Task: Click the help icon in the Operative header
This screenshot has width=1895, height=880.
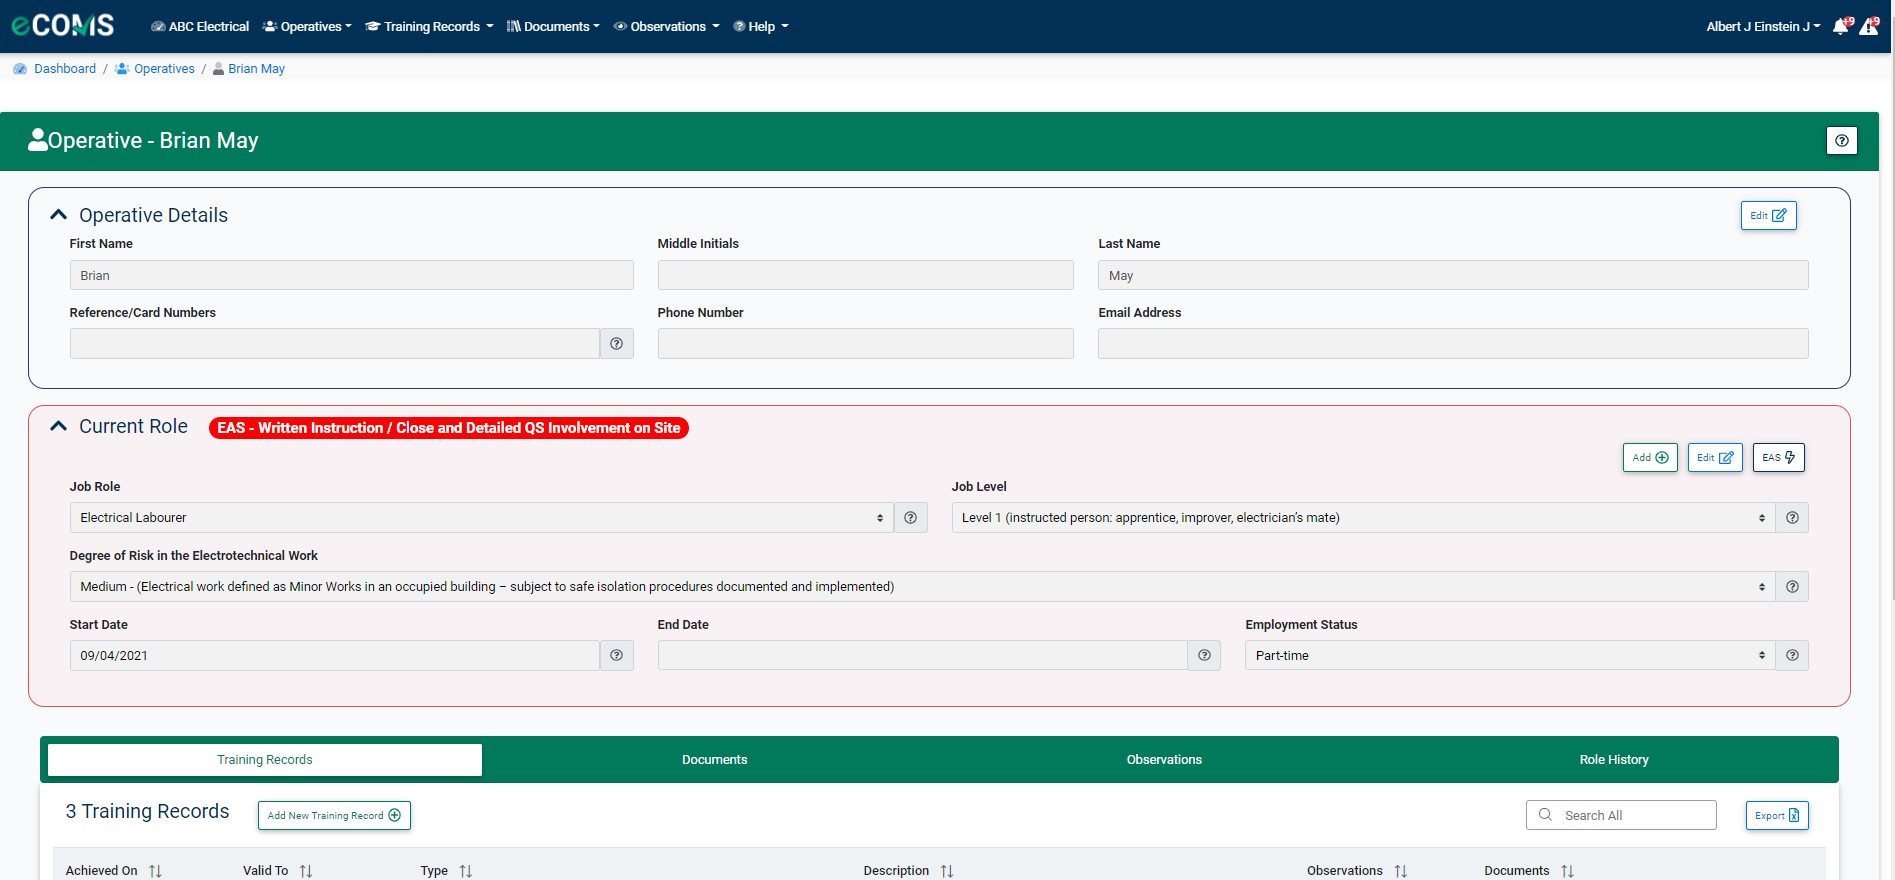Action: pyautogui.click(x=1841, y=141)
